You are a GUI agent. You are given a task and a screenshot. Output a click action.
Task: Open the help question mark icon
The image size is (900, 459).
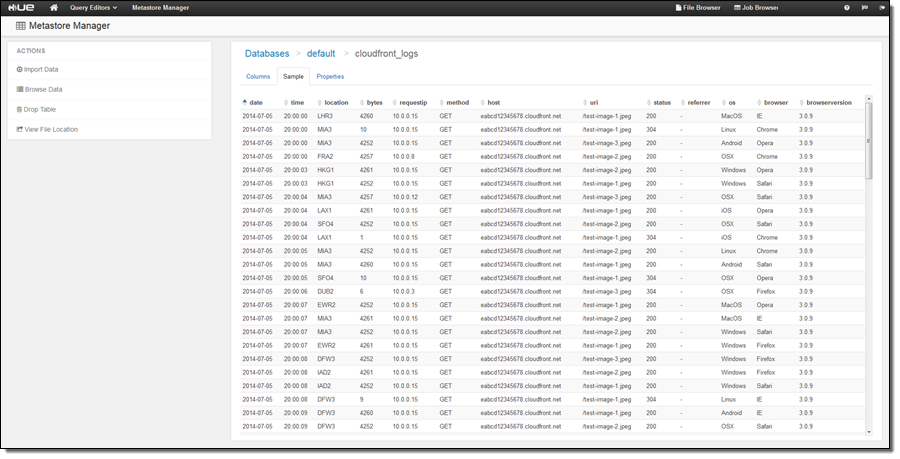point(847,7)
